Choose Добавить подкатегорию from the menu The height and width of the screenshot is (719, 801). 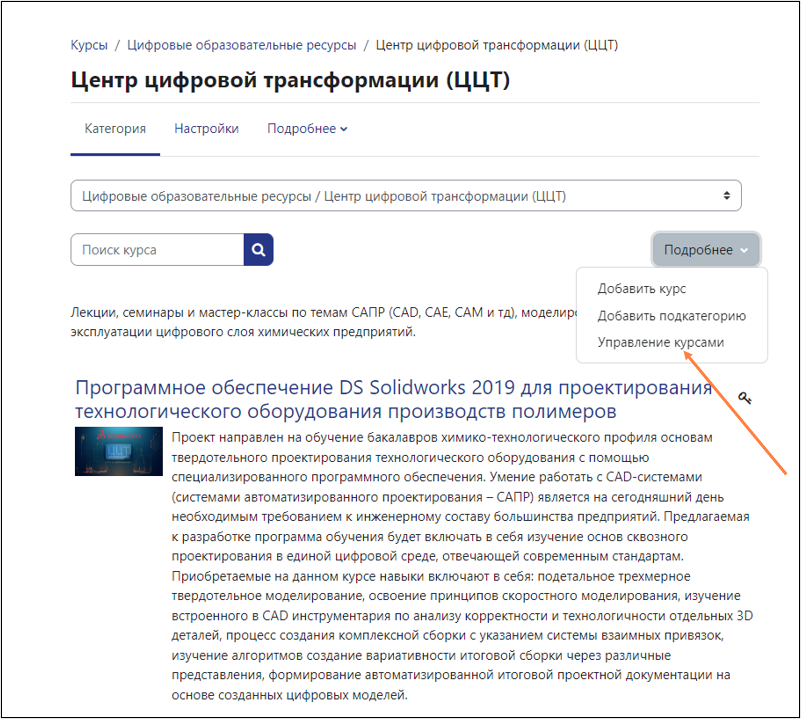(672, 316)
